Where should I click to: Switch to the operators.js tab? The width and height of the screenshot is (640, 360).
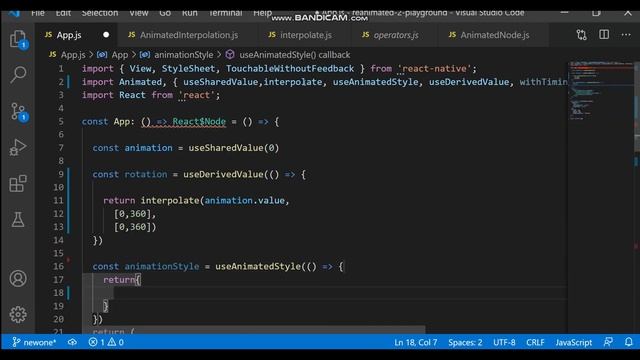(396, 35)
